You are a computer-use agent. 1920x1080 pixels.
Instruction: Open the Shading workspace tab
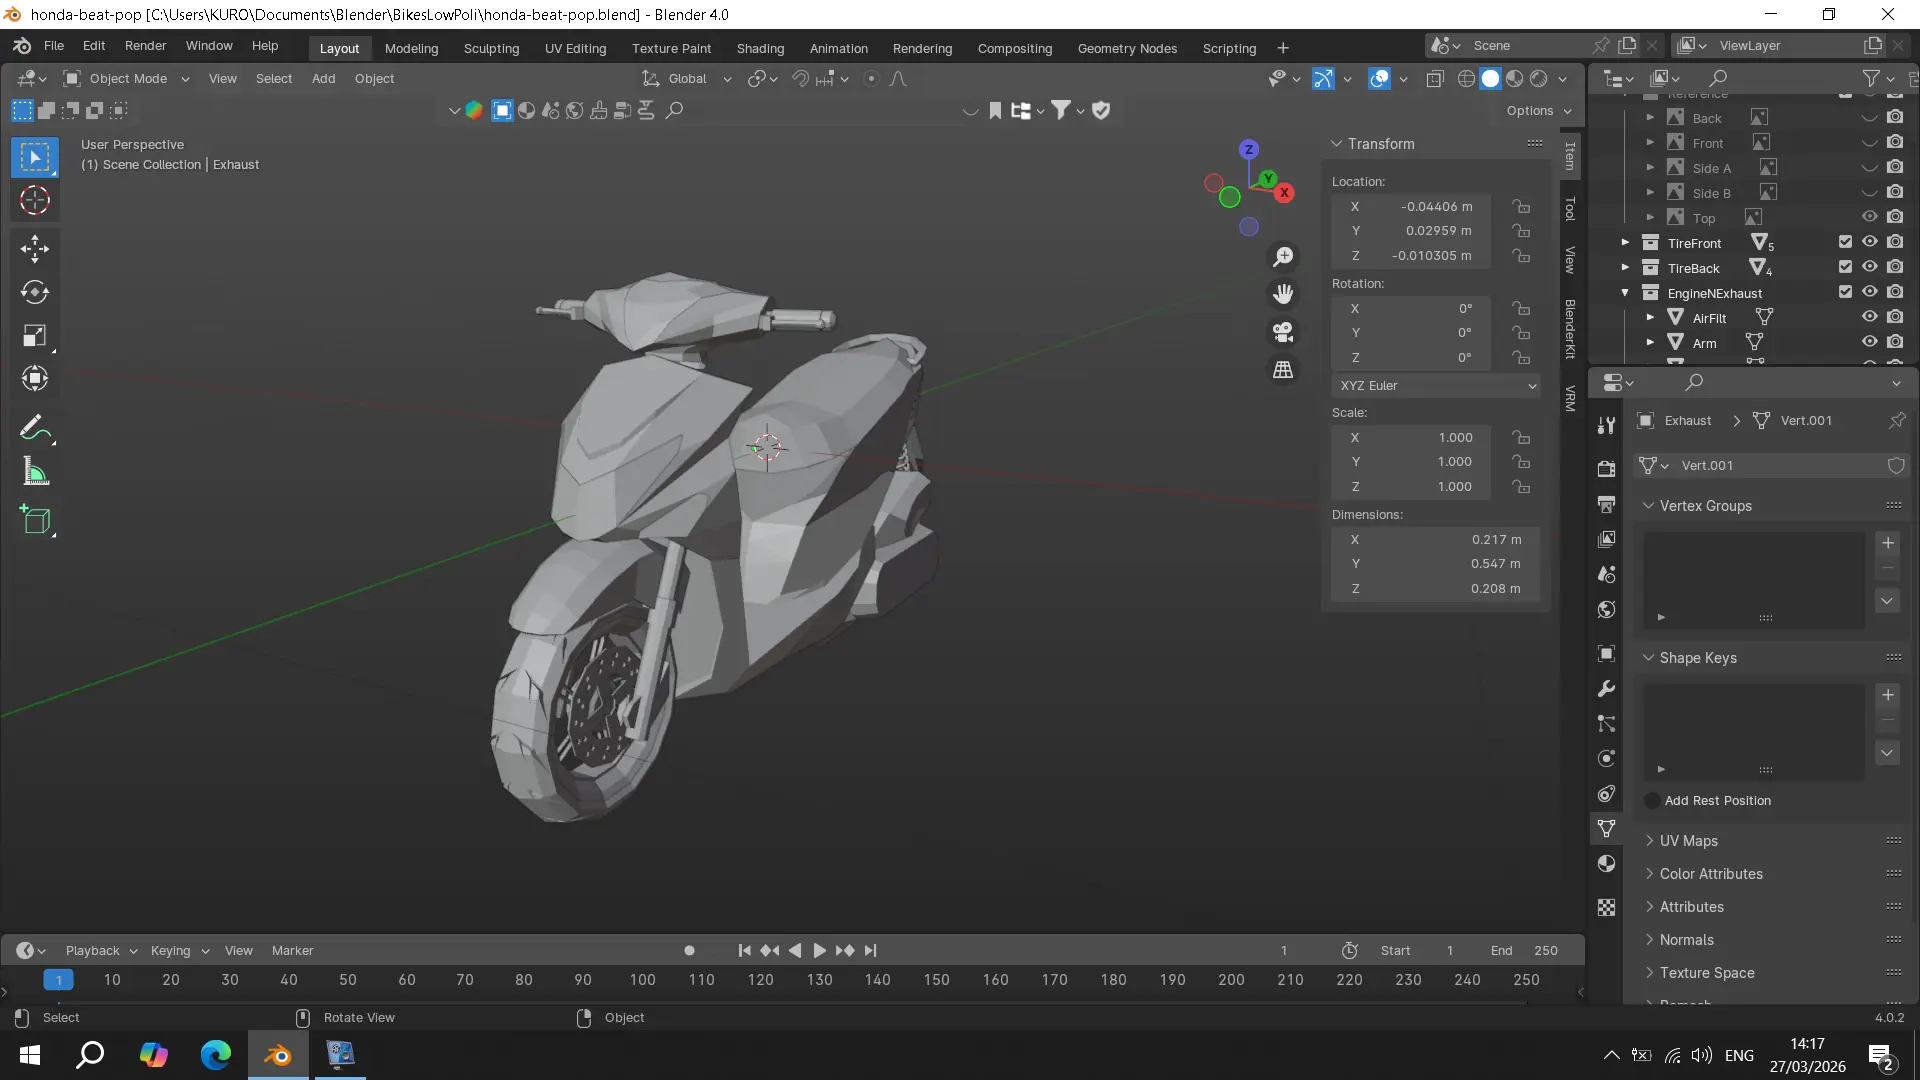(x=760, y=48)
